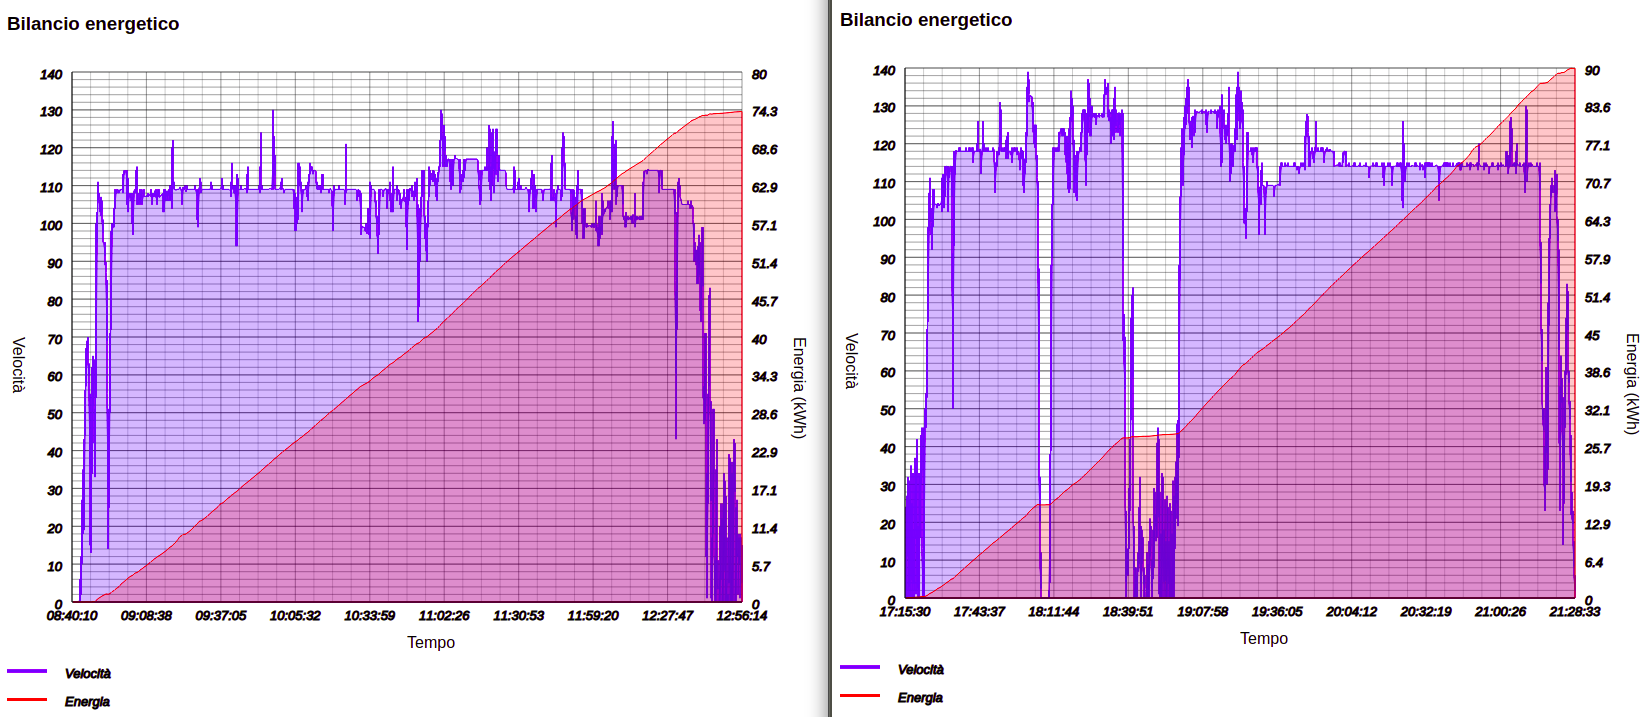This screenshot has width=1652, height=717.
Task: Click the 20:04:12 time axis label
Action: coord(1352,612)
